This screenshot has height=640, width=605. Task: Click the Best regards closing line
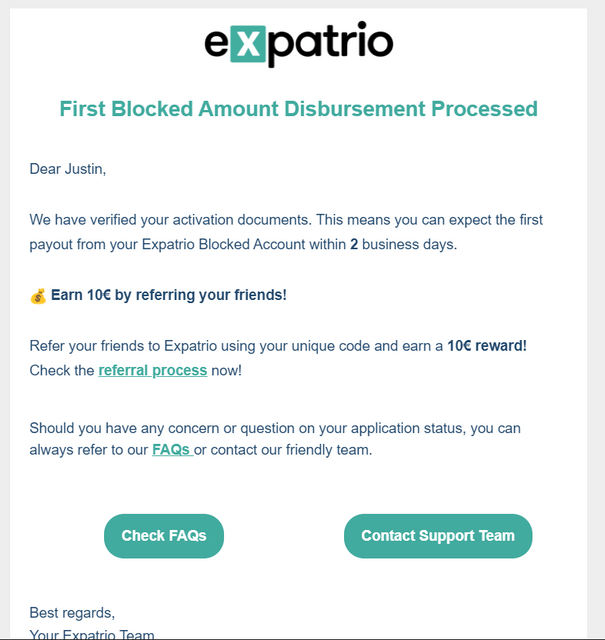(x=72, y=613)
